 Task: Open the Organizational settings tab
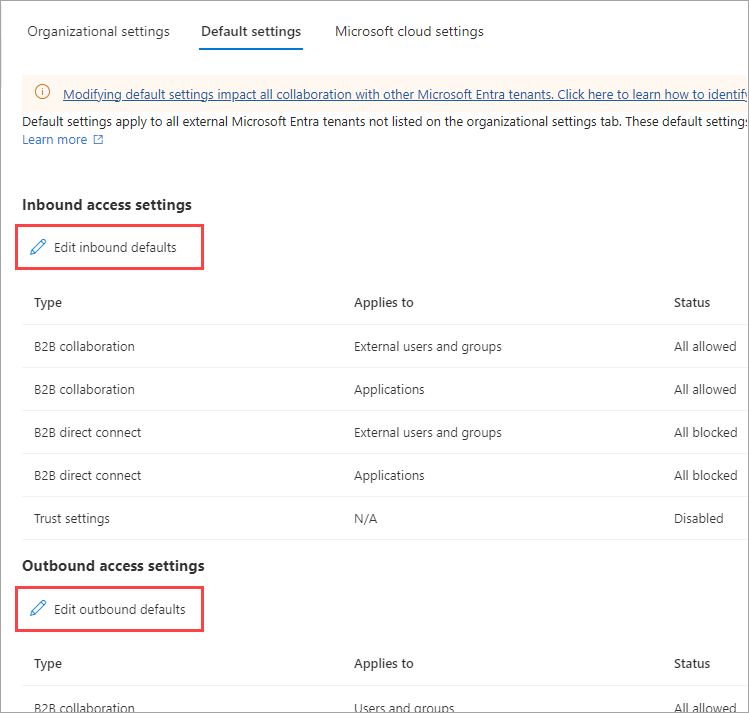tap(98, 31)
